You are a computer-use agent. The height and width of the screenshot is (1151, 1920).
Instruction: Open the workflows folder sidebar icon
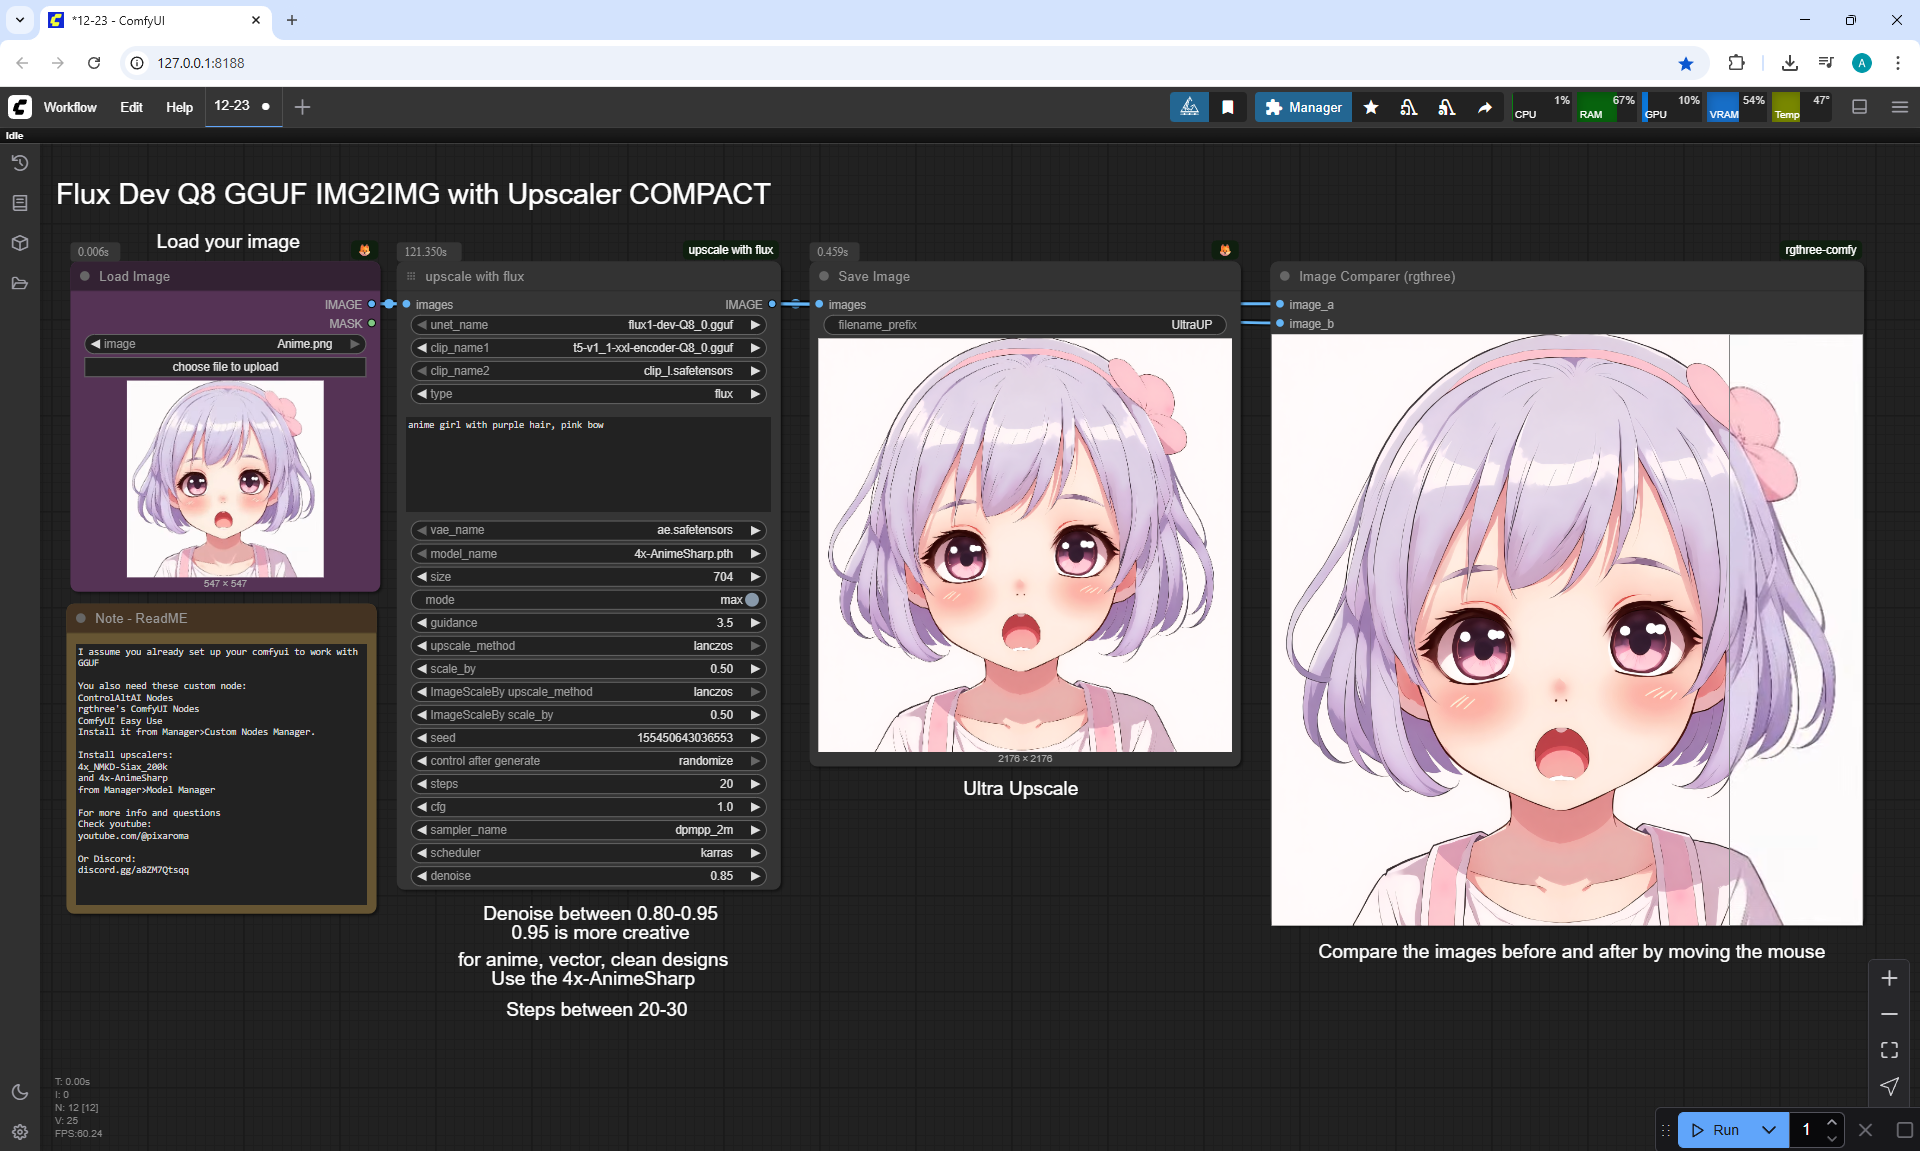(20, 283)
